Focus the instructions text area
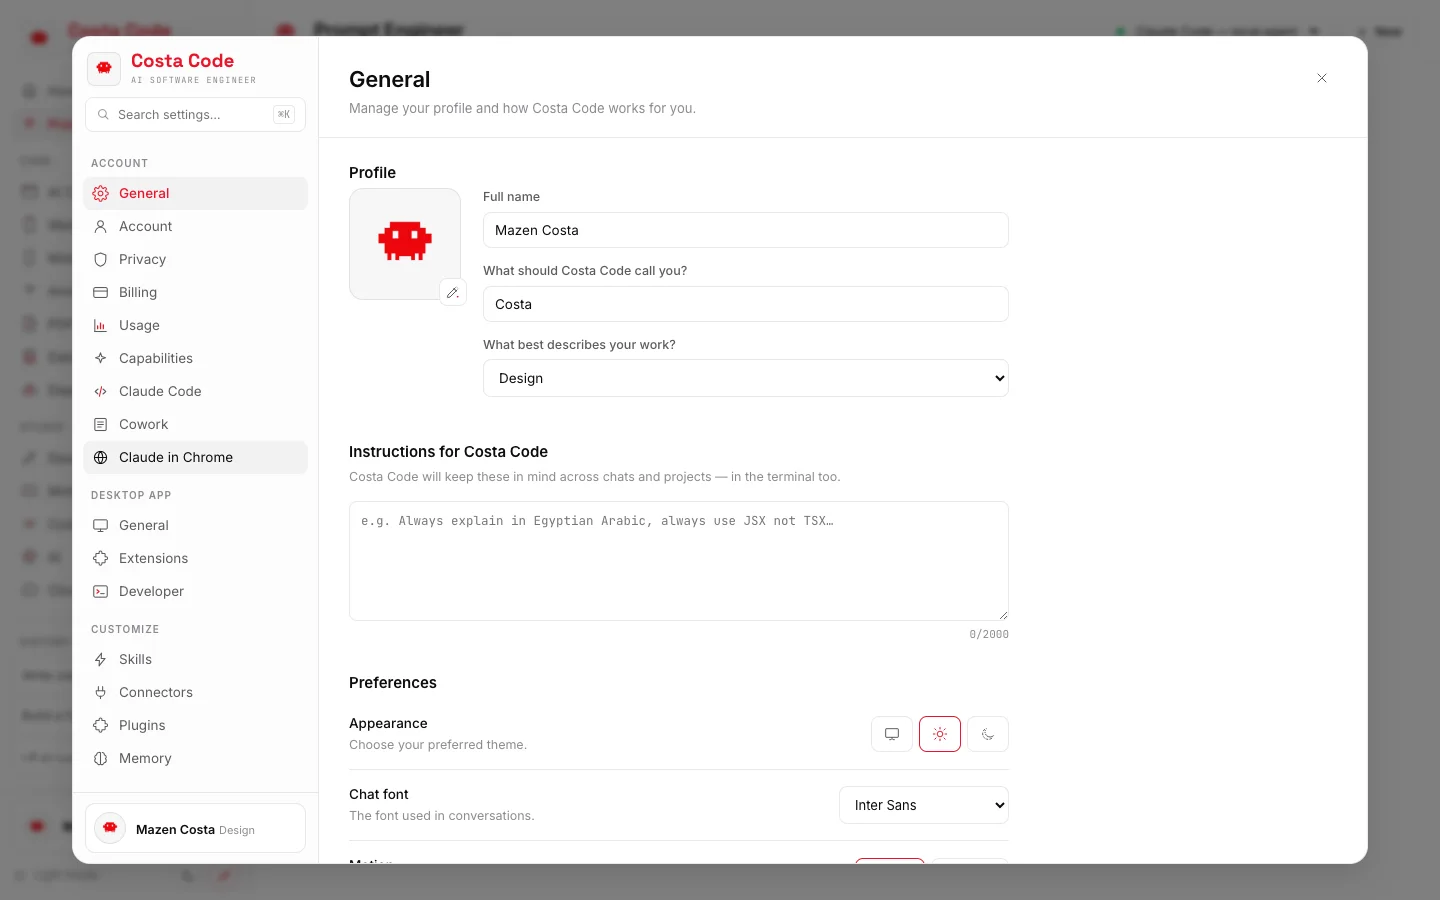This screenshot has height=900, width=1440. (679, 561)
